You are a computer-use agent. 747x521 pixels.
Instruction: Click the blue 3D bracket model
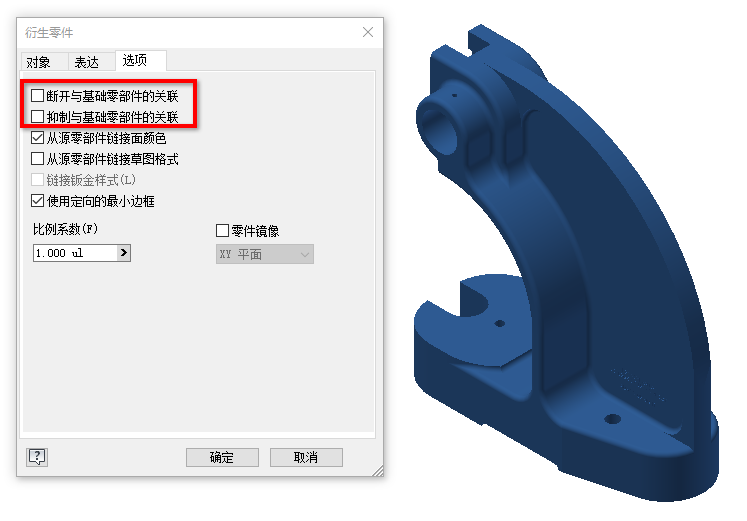567,267
